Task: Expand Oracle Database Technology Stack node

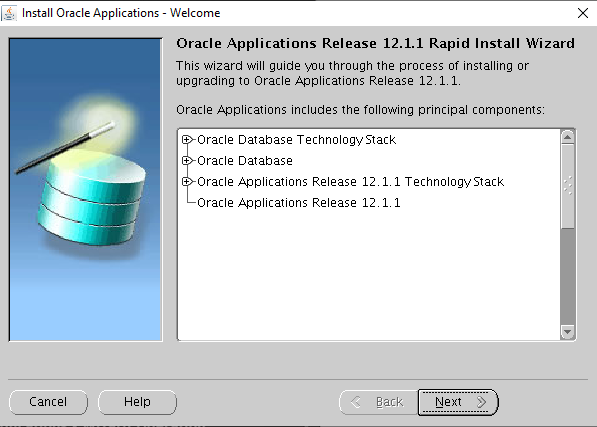Action: click(x=187, y=140)
